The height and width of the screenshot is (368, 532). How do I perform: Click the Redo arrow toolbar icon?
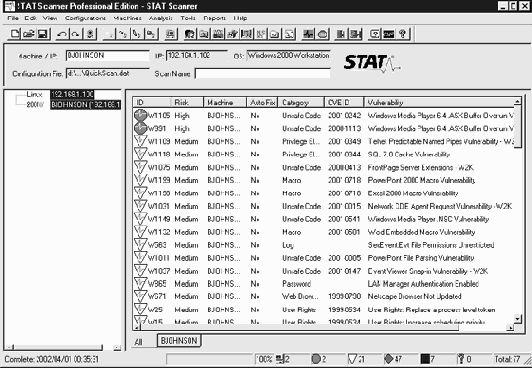(x=76, y=34)
